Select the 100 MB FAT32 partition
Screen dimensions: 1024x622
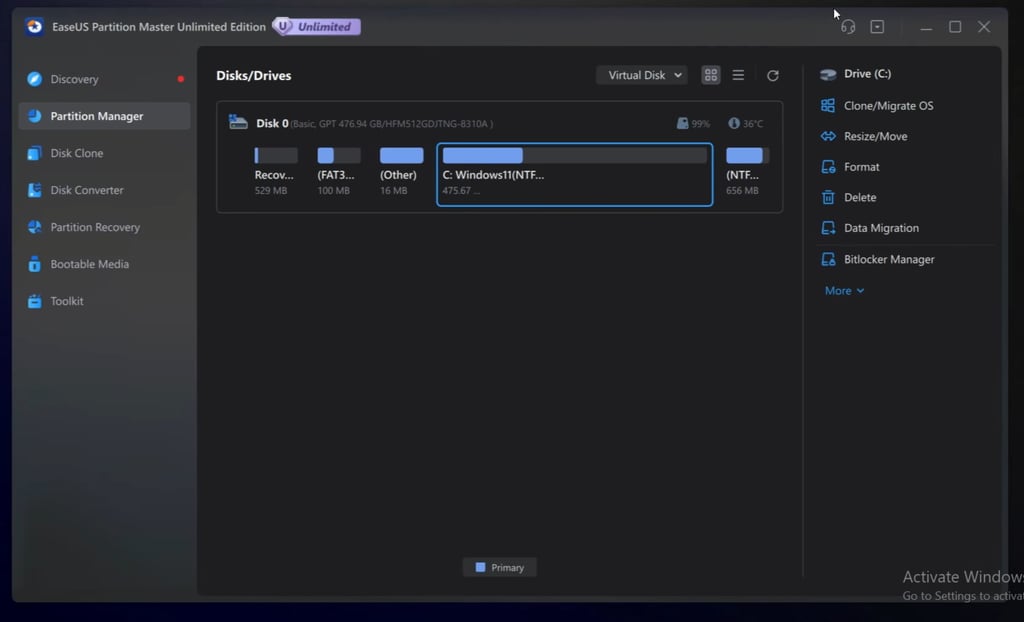point(338,172)
